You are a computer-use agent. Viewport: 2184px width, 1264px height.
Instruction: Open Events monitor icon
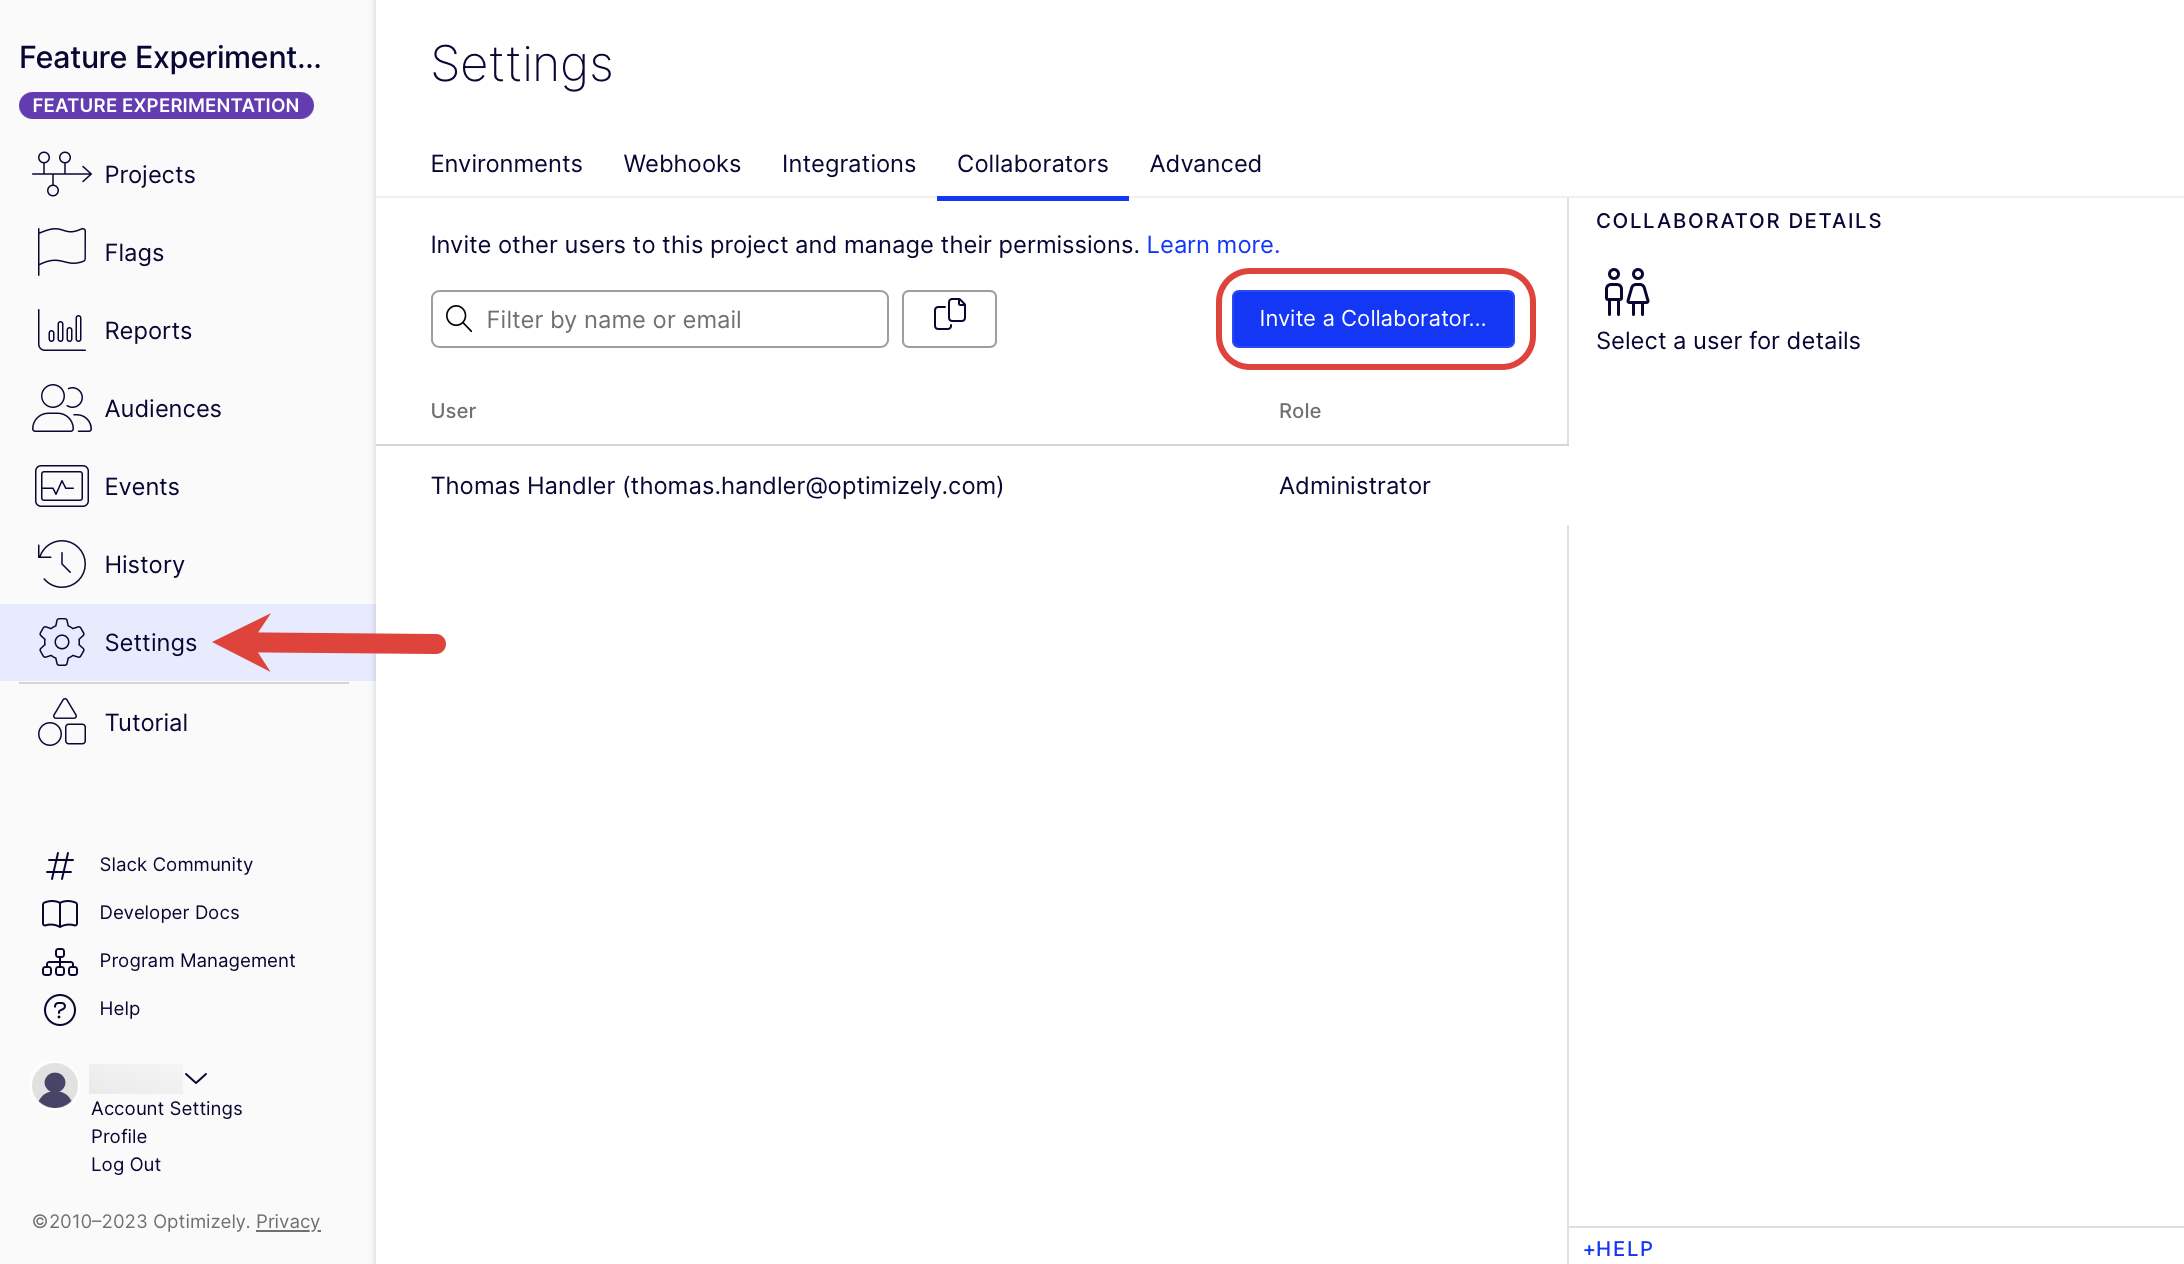click(61, 486)
